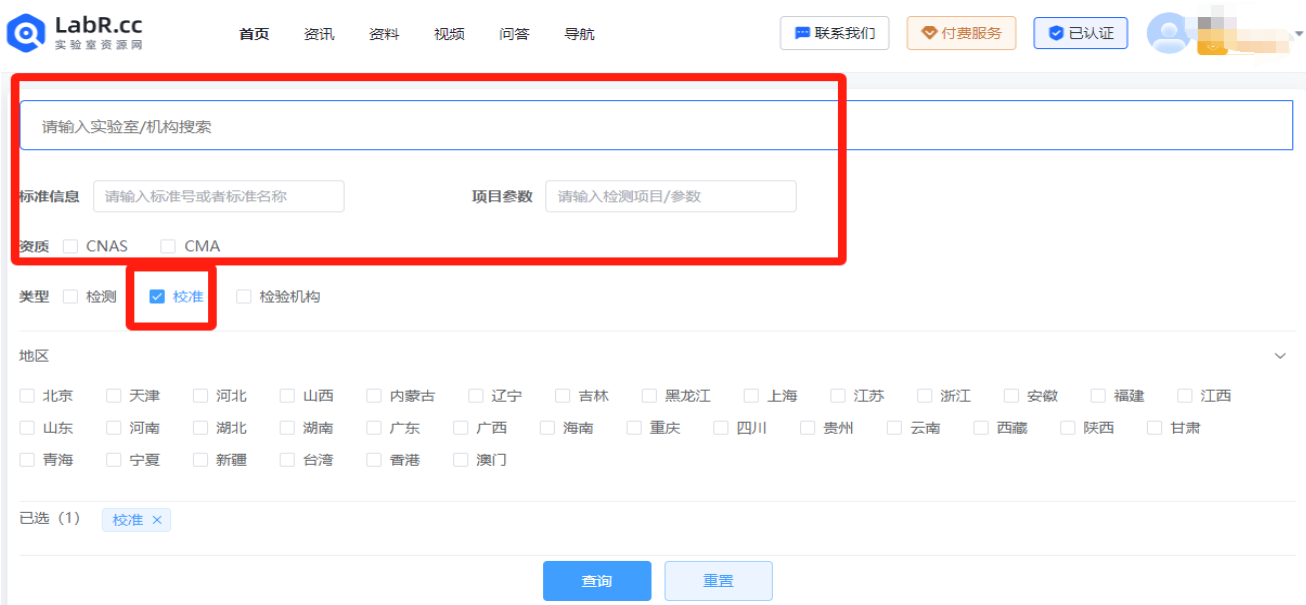Open the 资讯 navigation menu item
This screenshot has height=605, width=1306.
click(319, 34)
